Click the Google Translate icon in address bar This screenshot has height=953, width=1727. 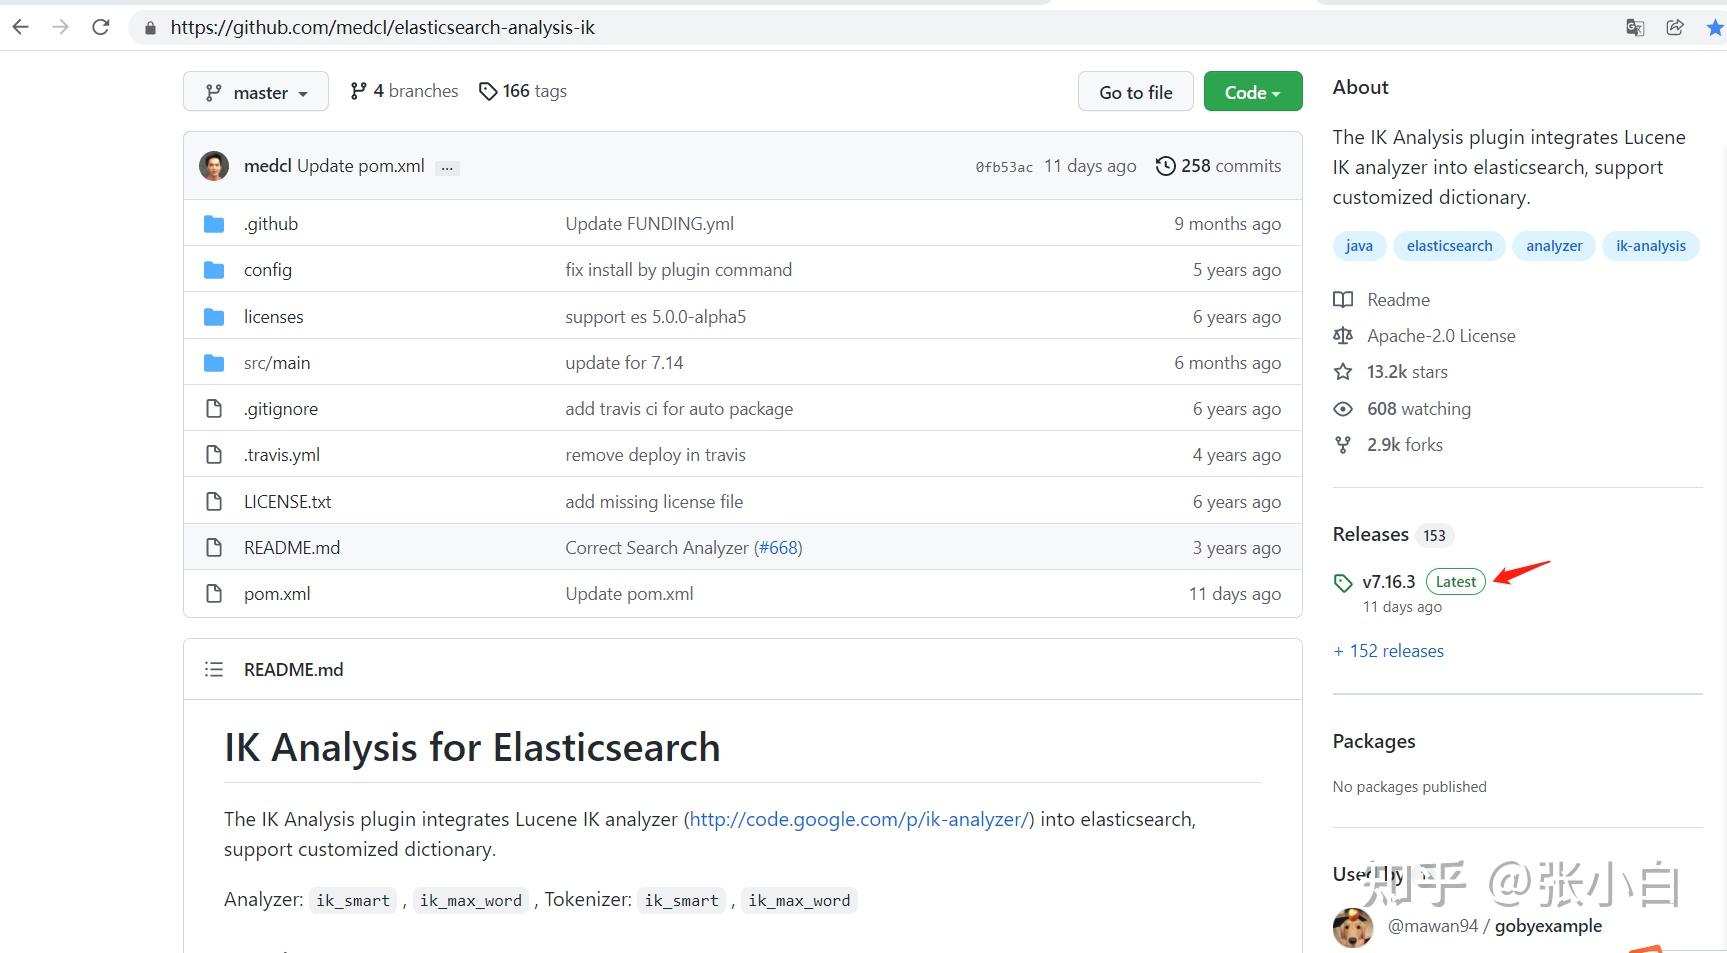tap(1635, 27)
